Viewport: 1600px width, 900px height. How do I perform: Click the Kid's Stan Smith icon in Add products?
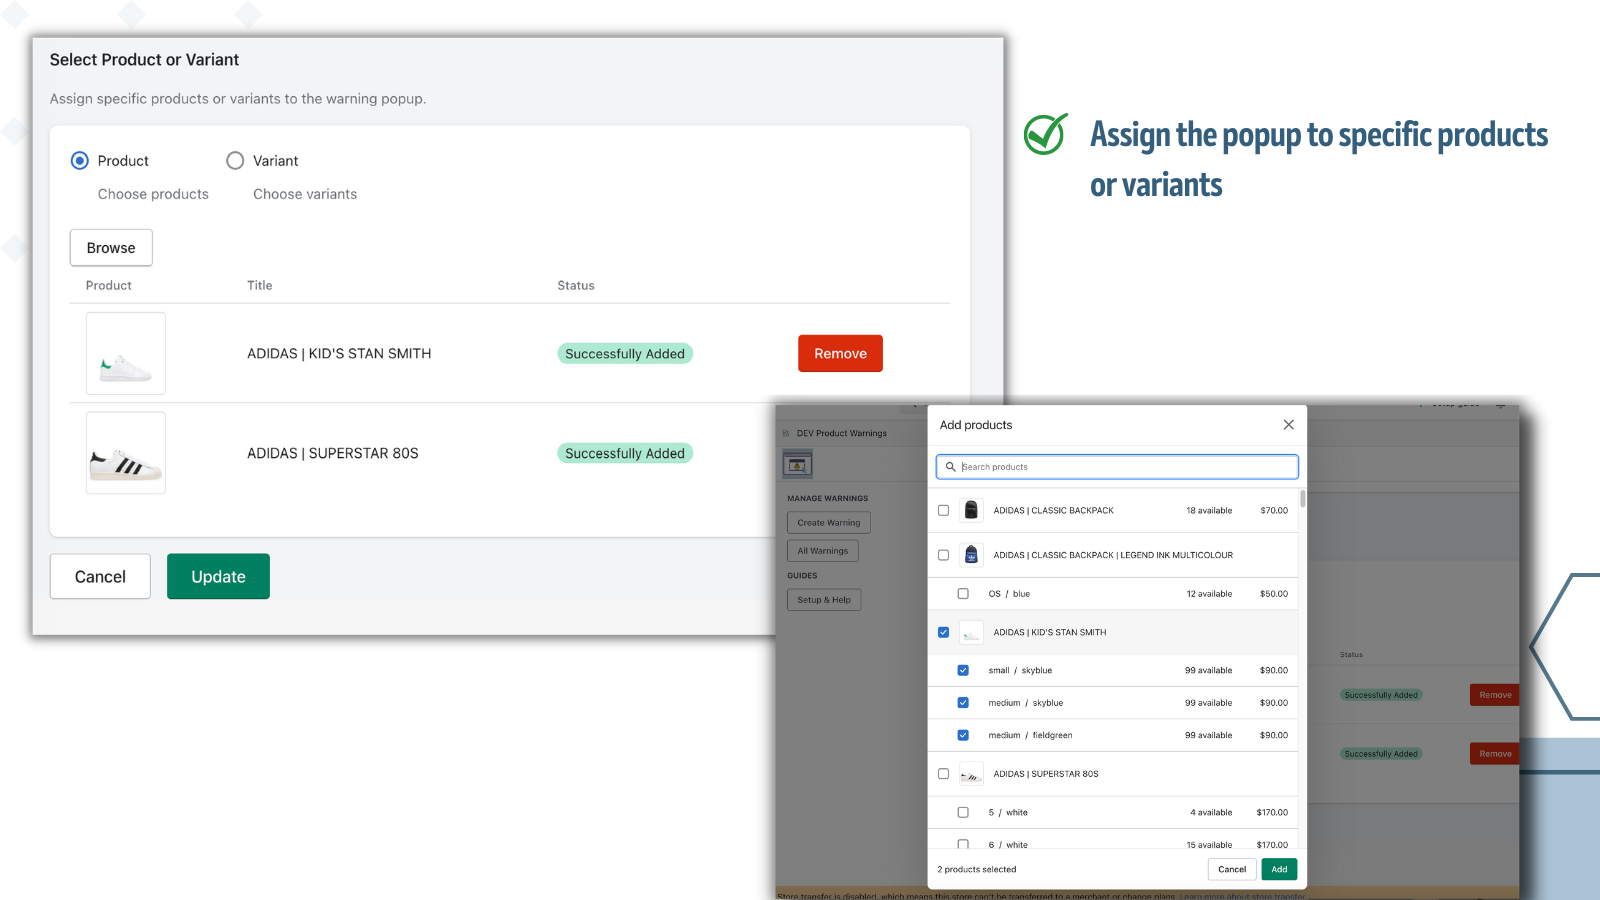pyautogui.click(x=971, y=632)
